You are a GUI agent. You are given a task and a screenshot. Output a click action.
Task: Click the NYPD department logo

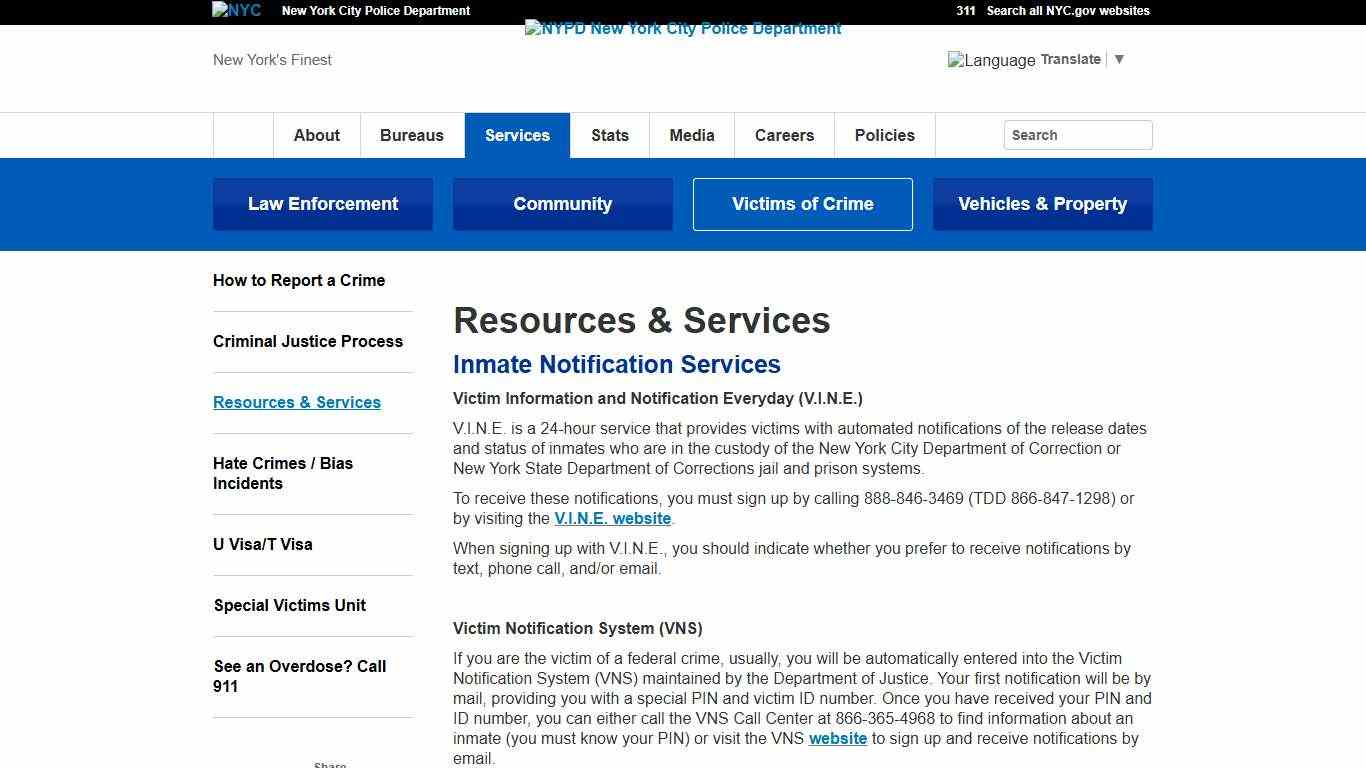tap(682, 28)
